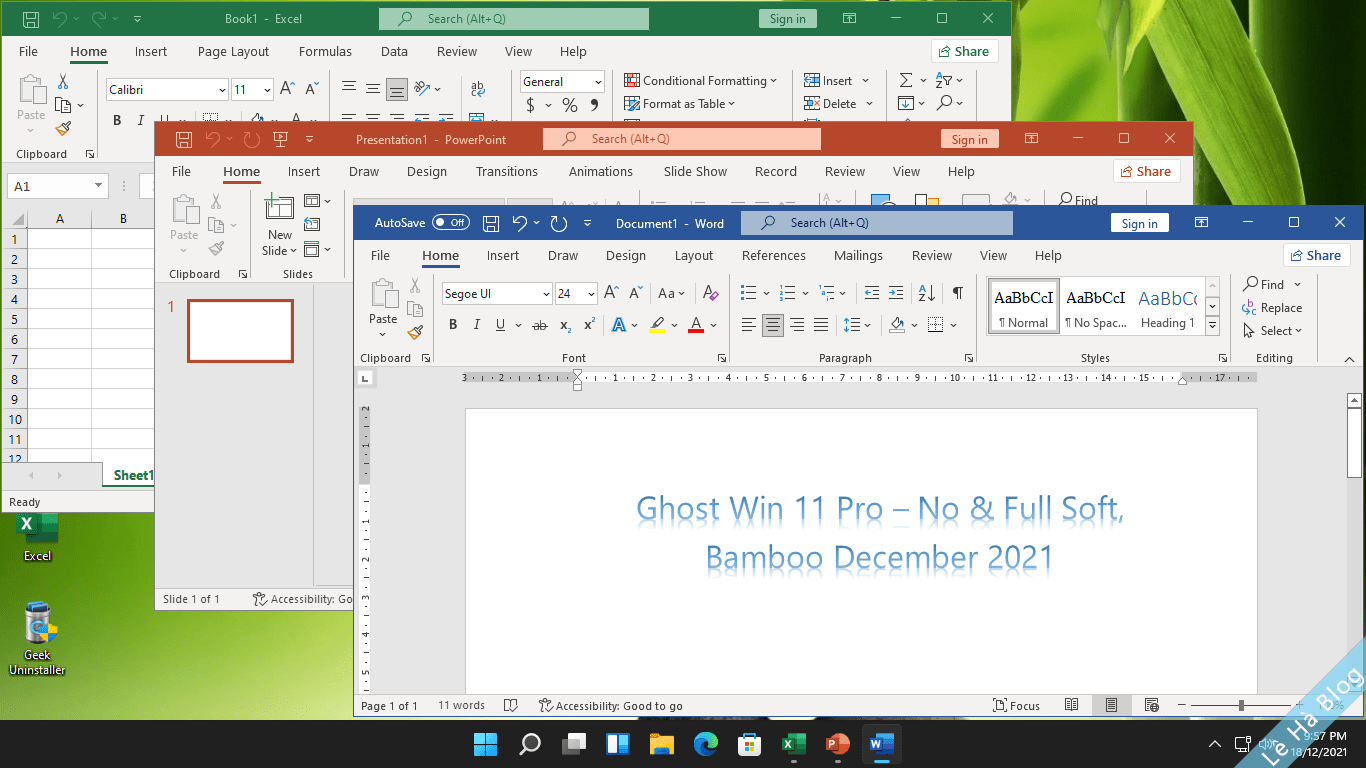
Task: Click Focus button in Word status bar
Action: (x=1017, y=705)
